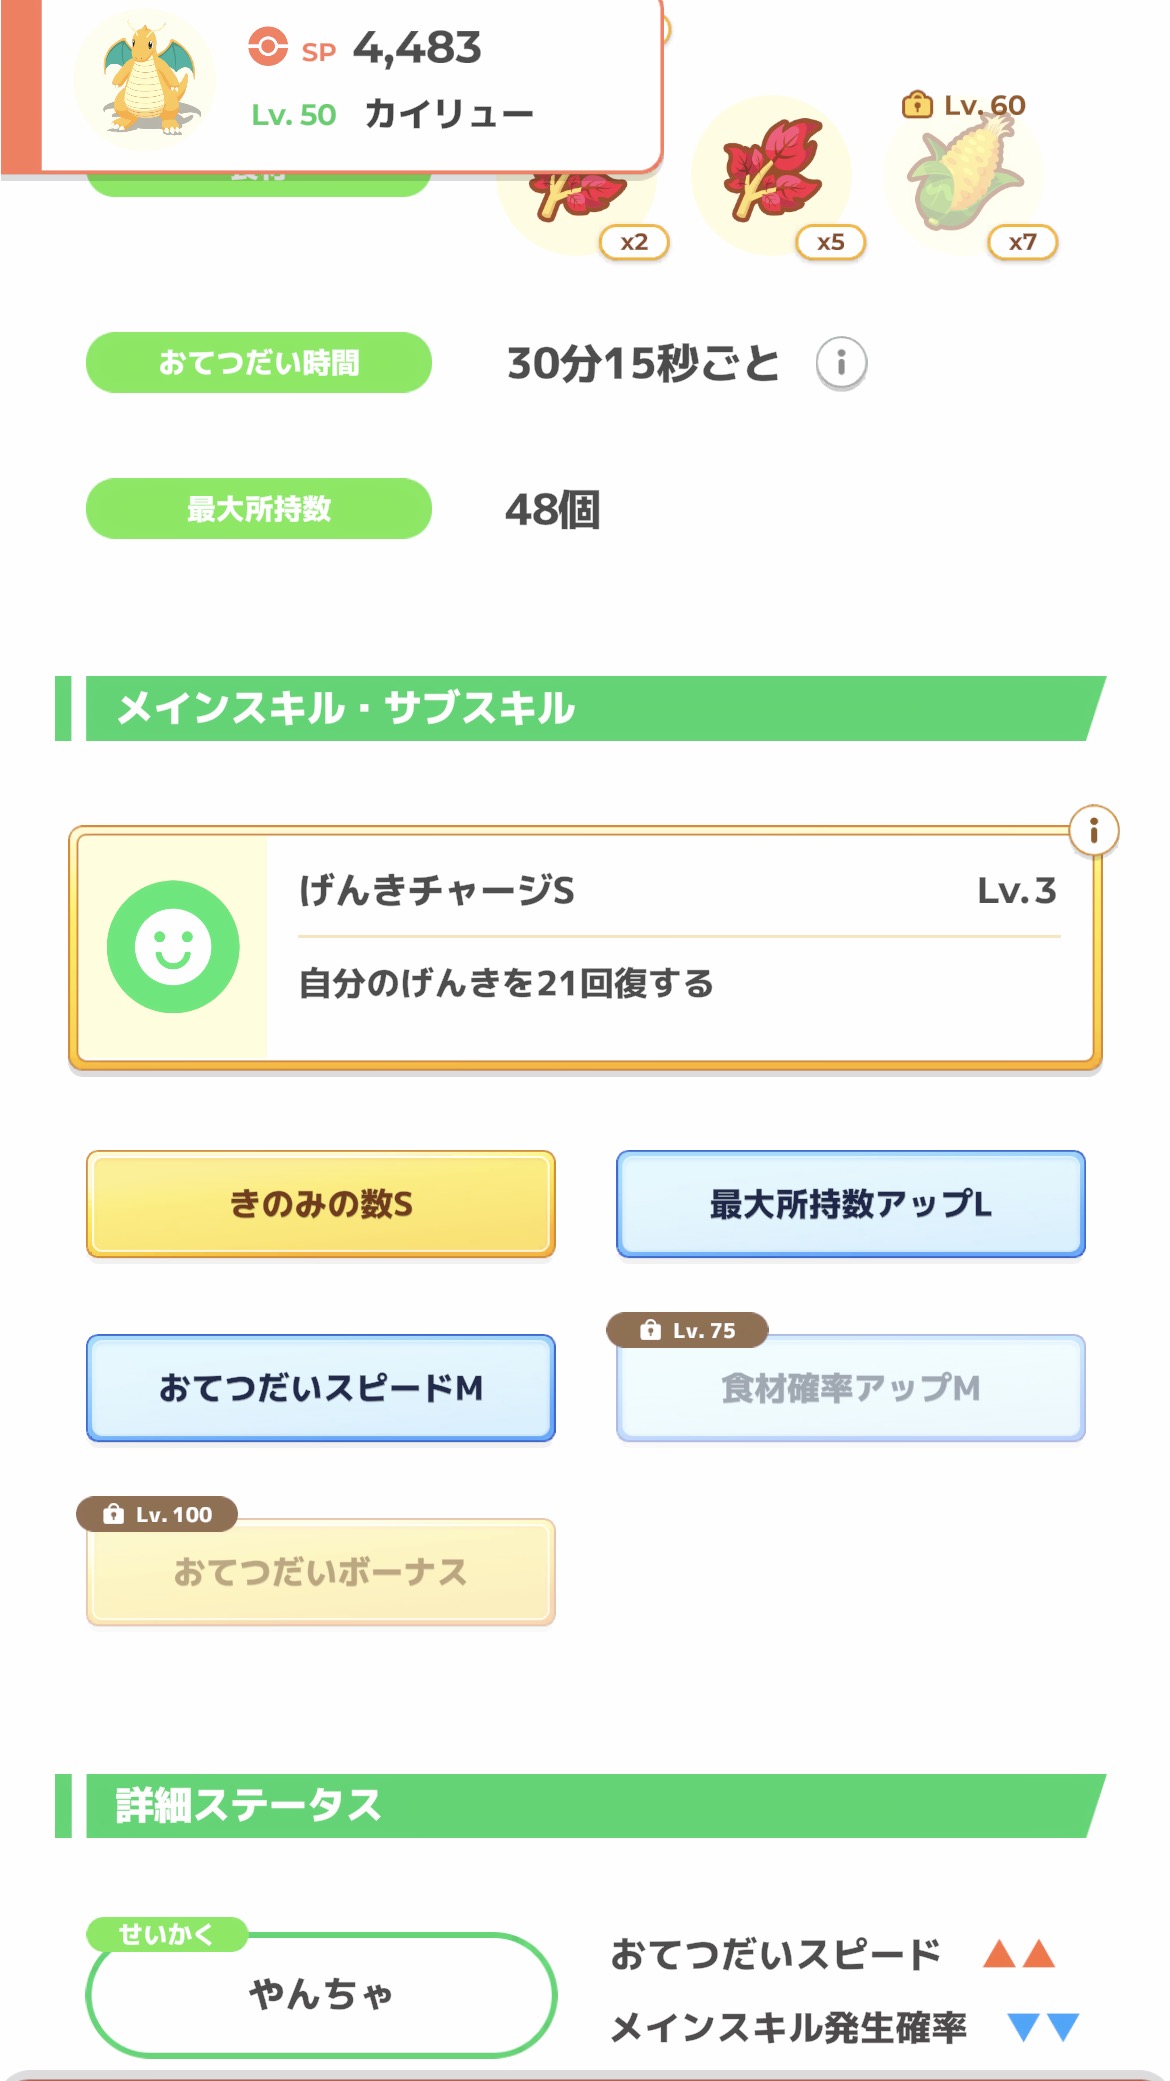Click the Lv. 100 lock badge
1170x2081 pixels.
(x=158, y=1514)
